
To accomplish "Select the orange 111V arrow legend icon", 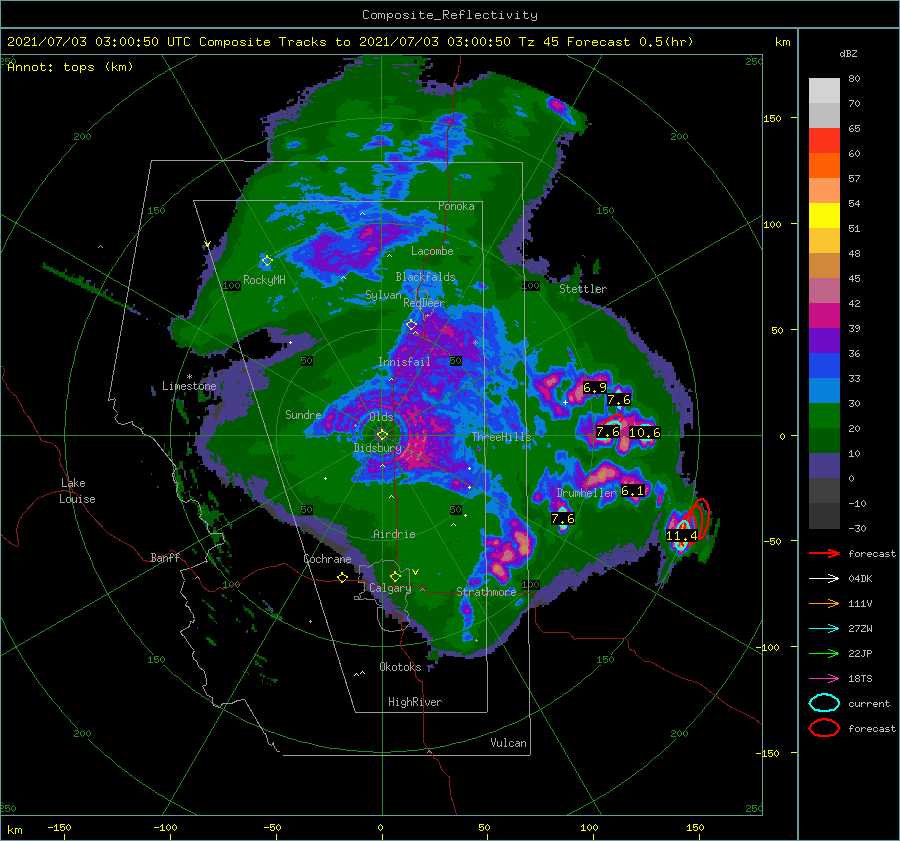I will tap(824, 603).
